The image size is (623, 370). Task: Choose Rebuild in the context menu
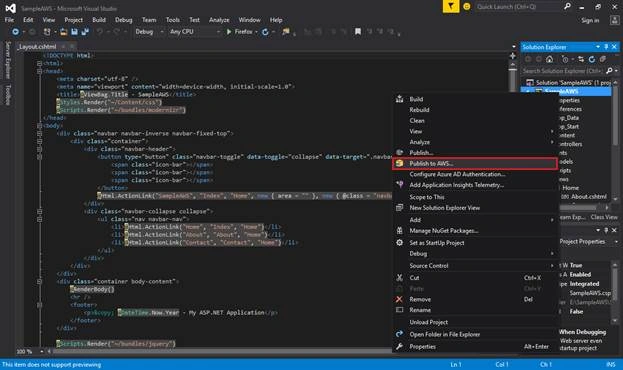(x=476, y=110)
